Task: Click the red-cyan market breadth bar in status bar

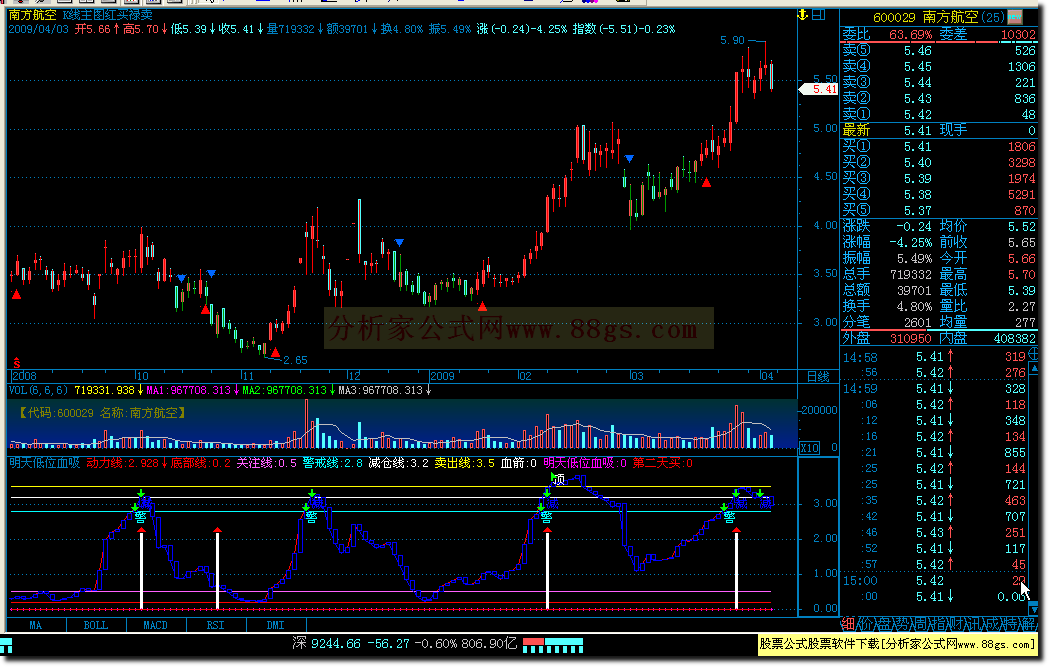Action: 552,645
